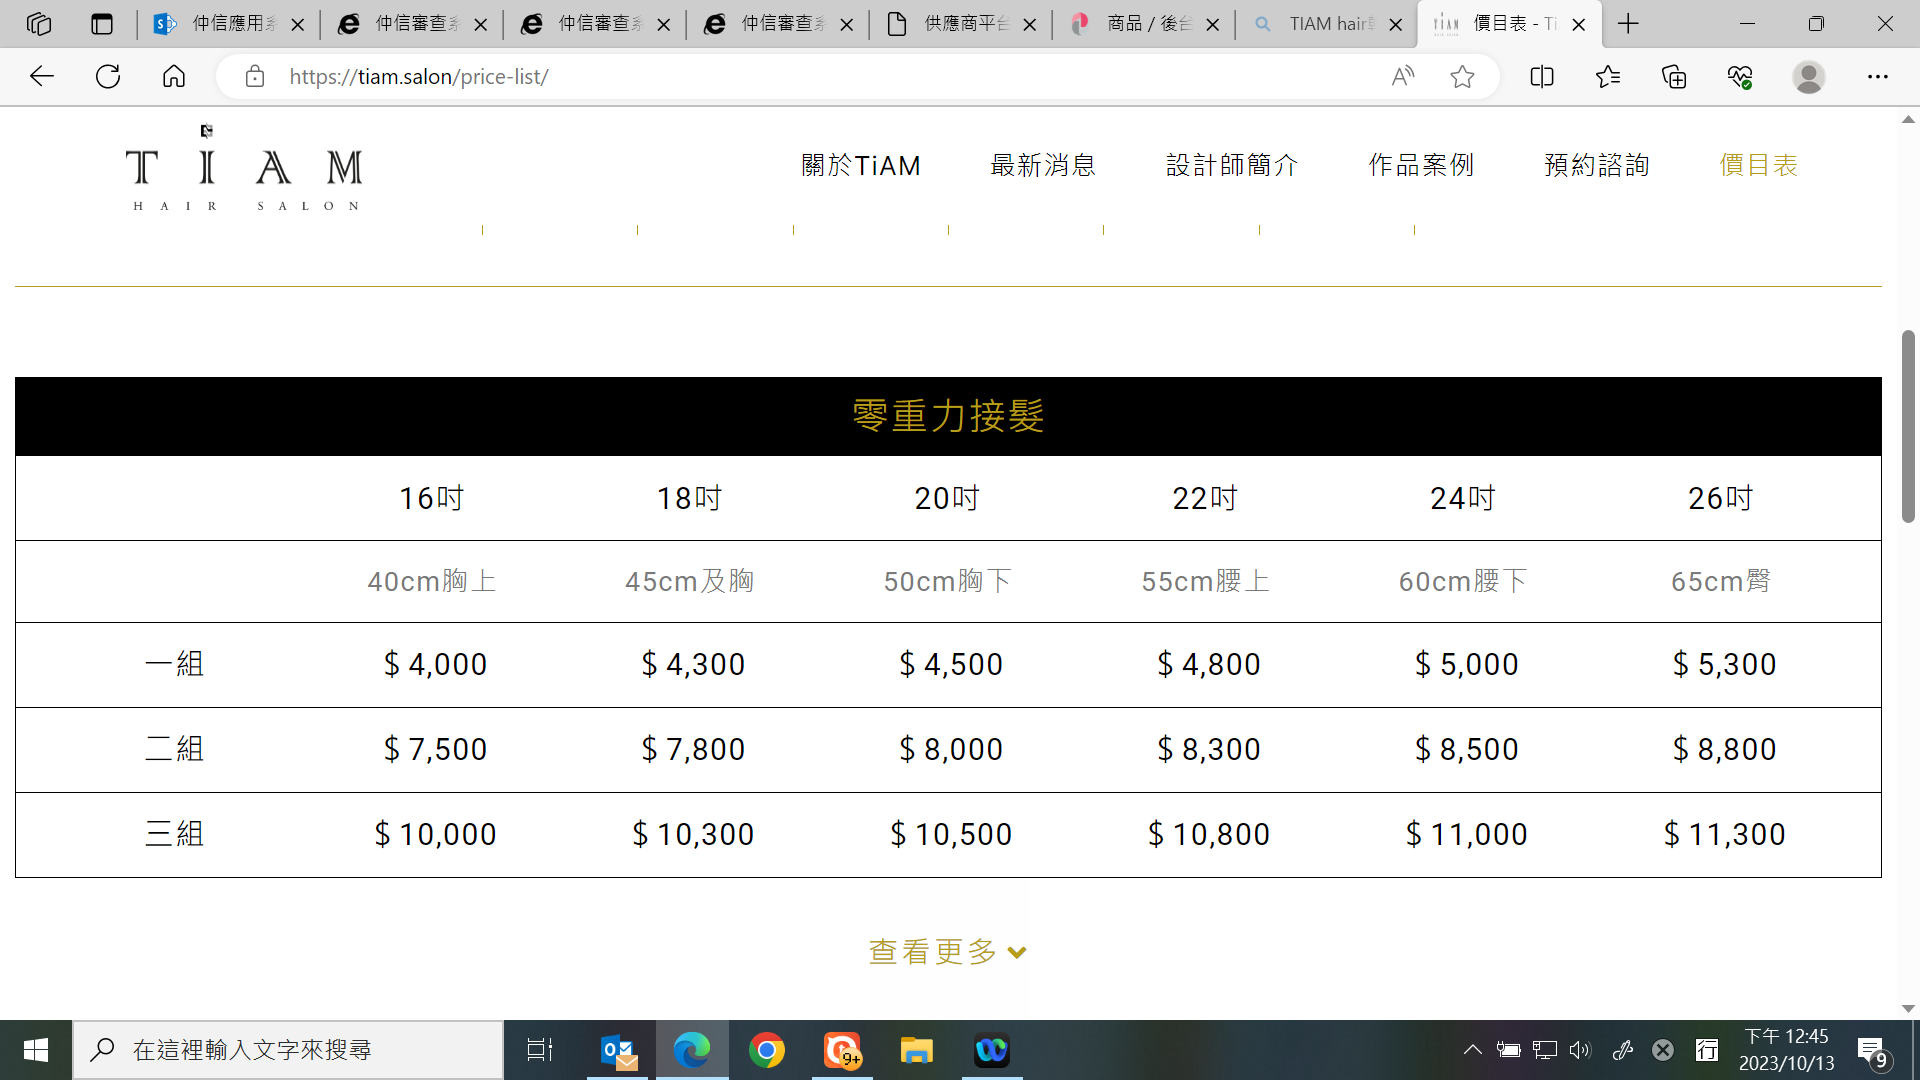
Task: Open 作品案例 page link
Action: pyautogui.click(x=1421, y=165)
